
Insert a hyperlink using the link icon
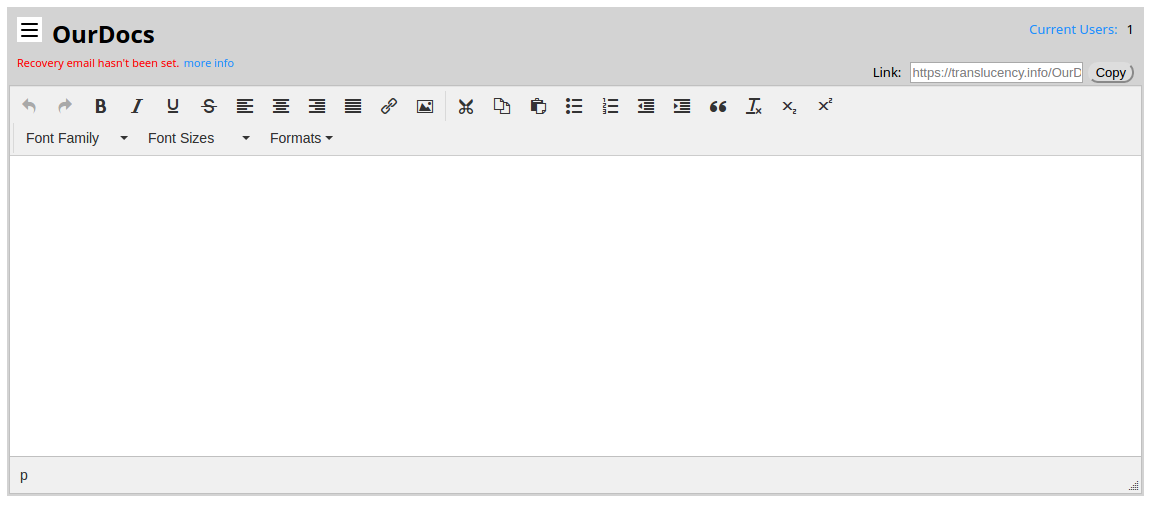coord(389,106)
